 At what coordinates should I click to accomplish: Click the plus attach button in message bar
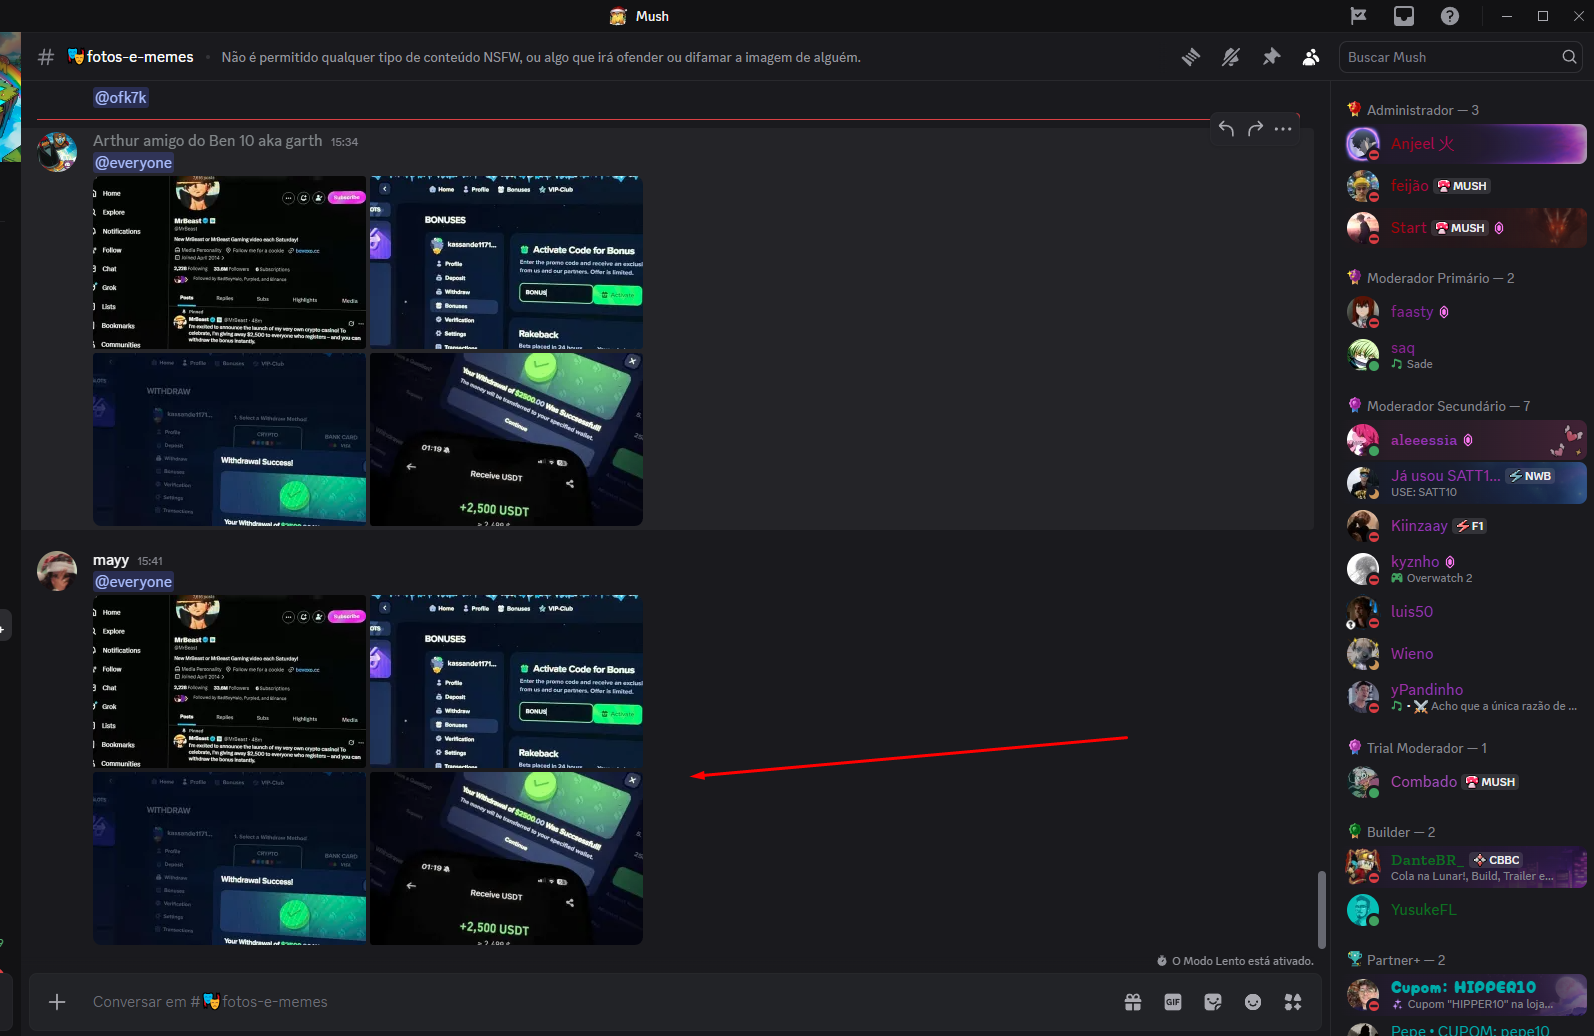57,1002
